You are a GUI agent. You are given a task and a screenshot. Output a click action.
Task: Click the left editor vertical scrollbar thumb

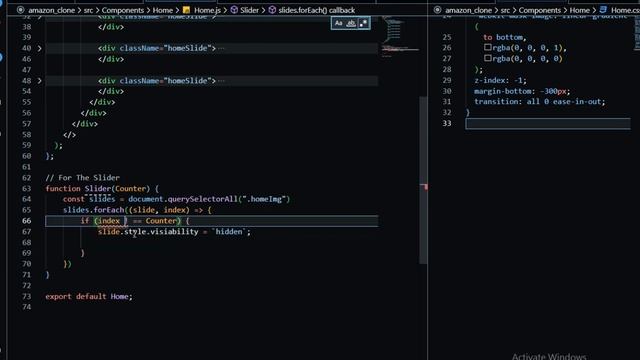[423, 180]
